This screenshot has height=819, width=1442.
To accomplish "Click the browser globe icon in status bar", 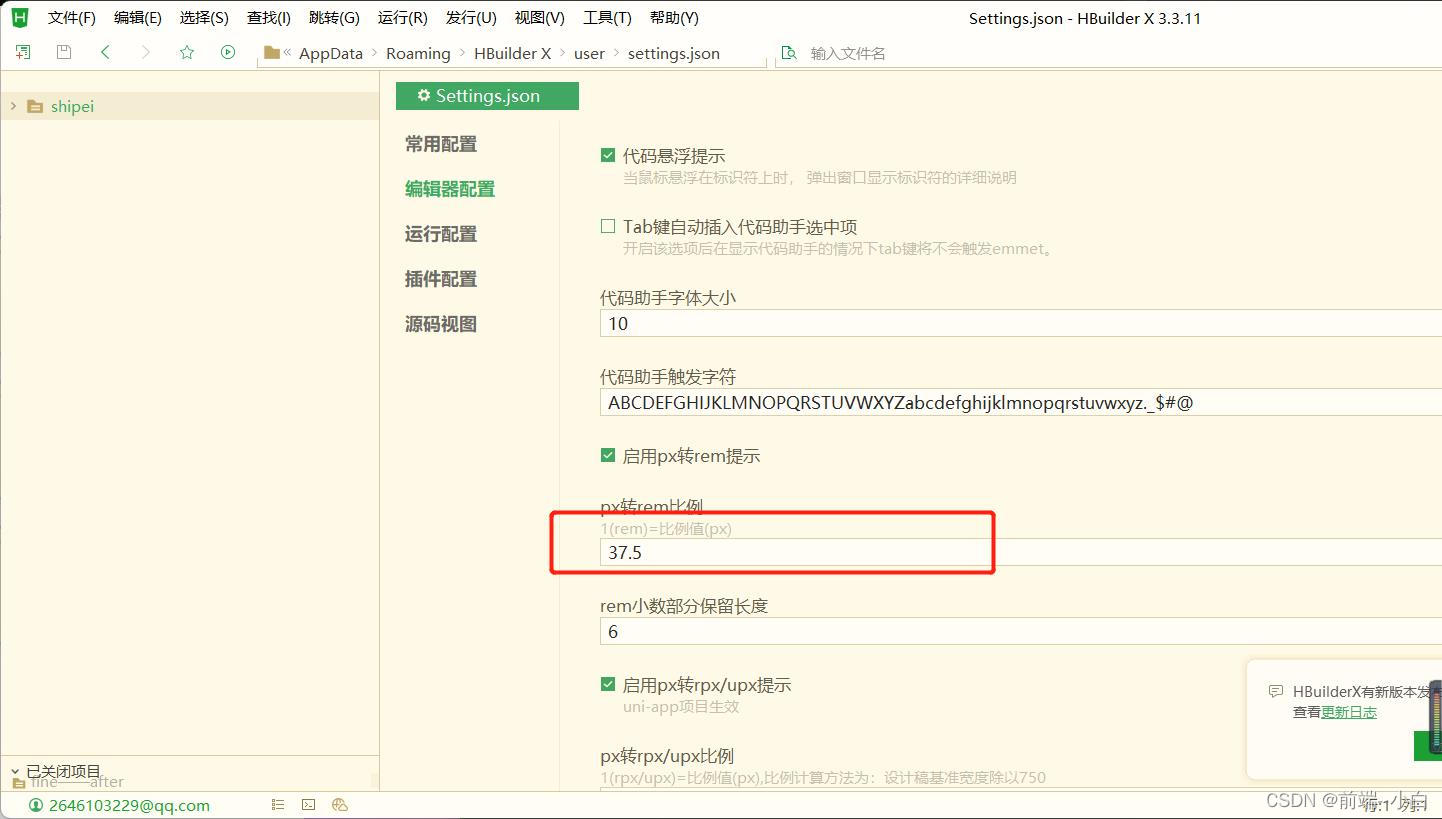I will (x=339, y=804).
